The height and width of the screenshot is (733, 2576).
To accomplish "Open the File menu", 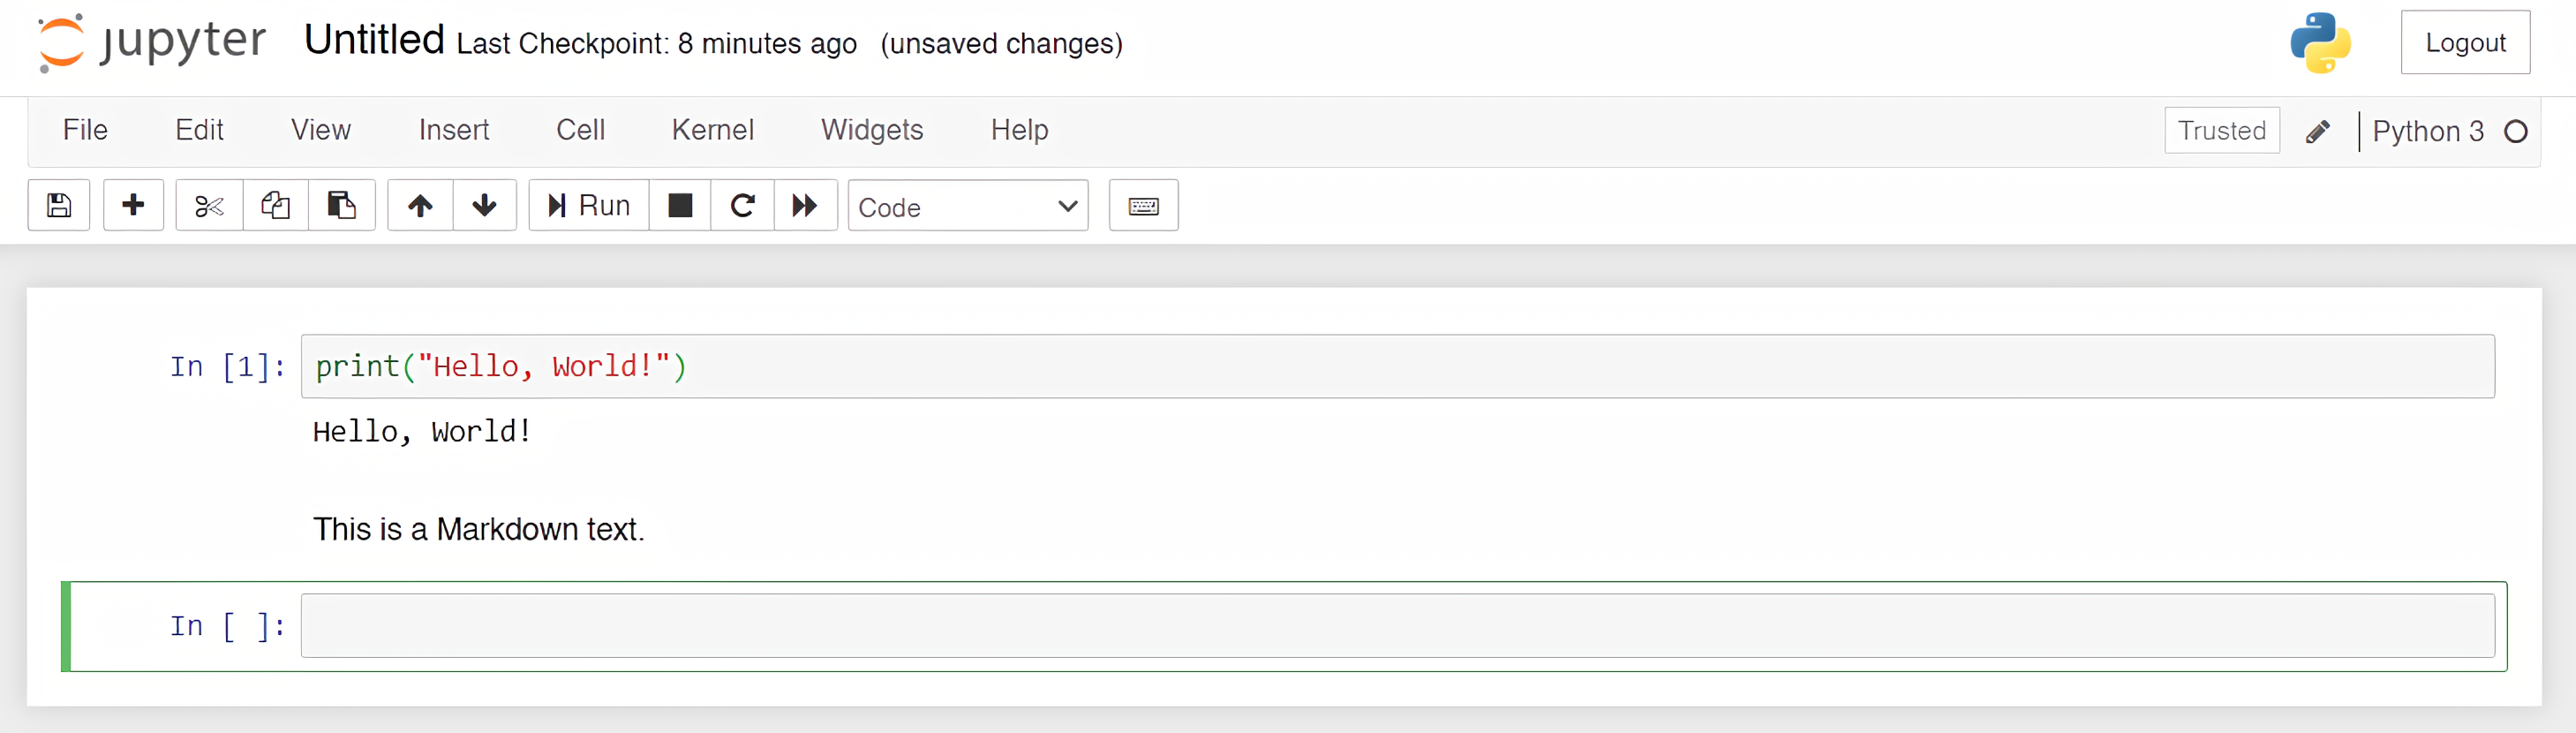I will (x=85, y=130).
